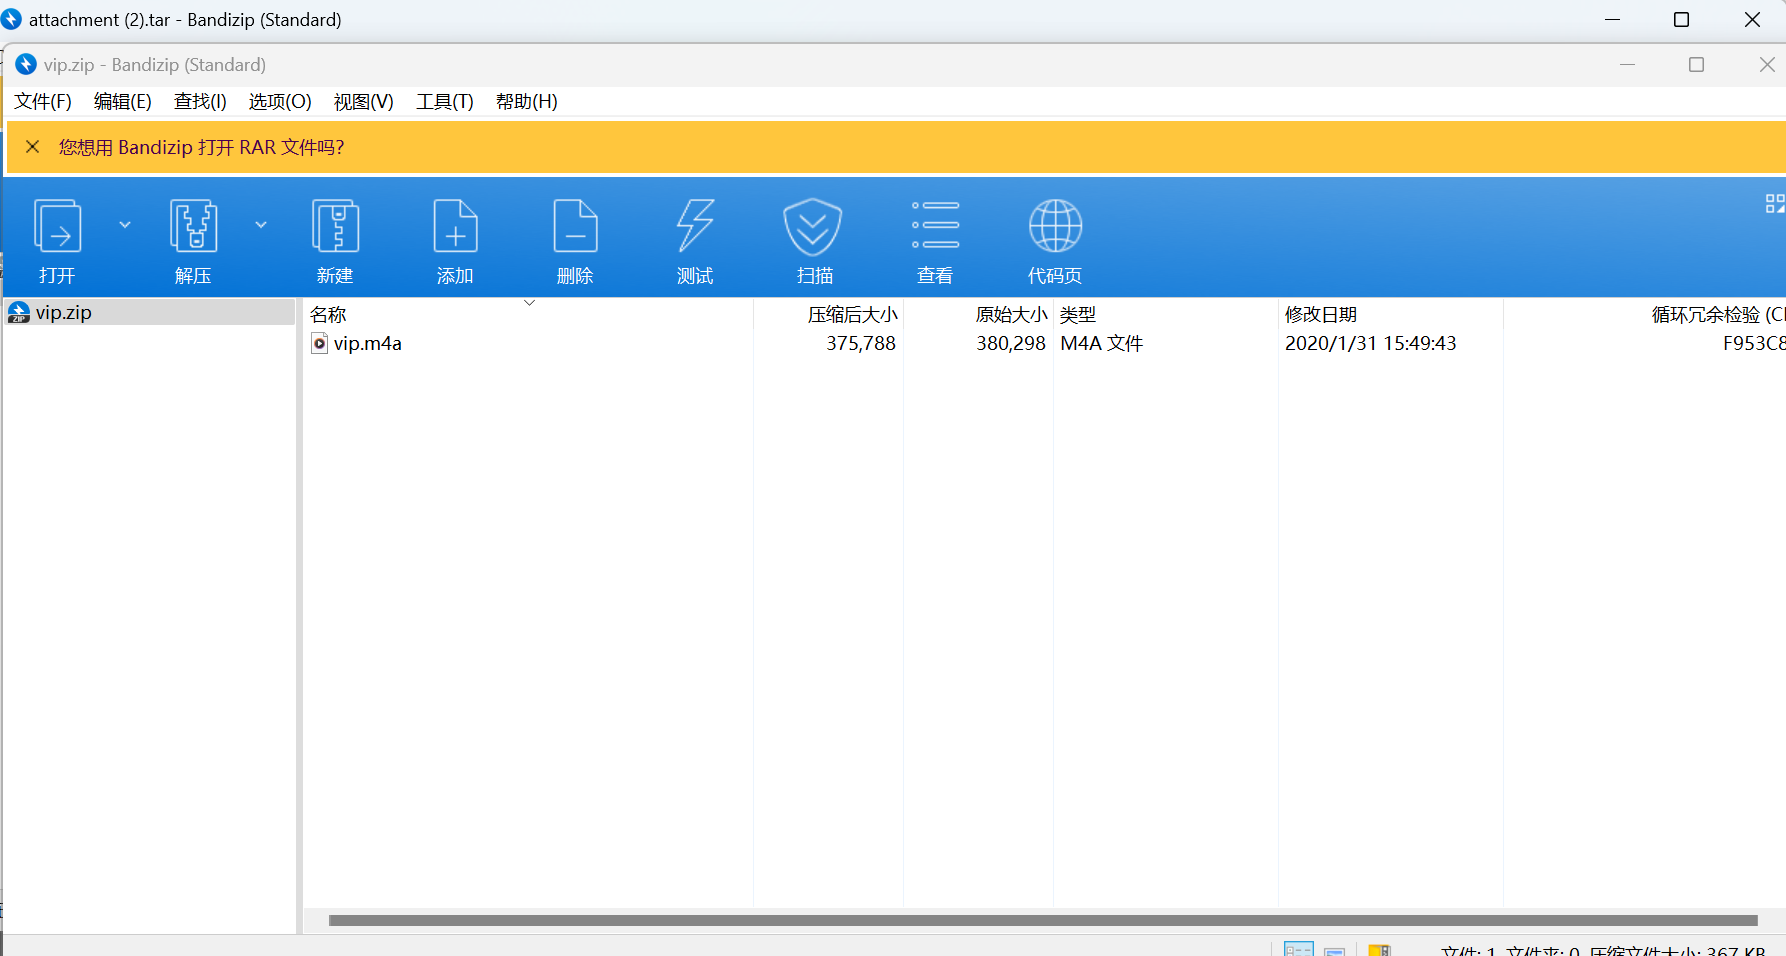1786x956 pixels.
Task: Run the Test (测试) lightning icon
Action: [x=695, y=226]
